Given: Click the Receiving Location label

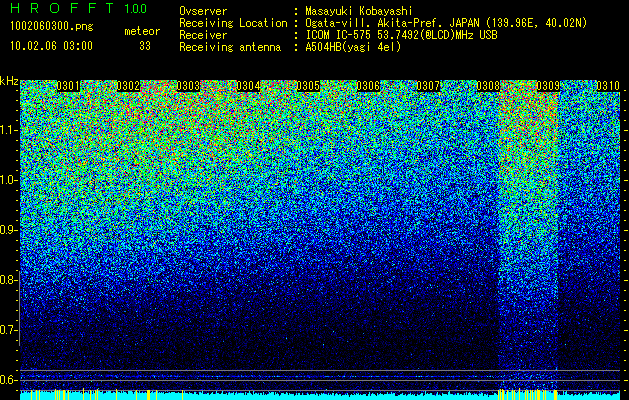Looking at the screenshot, I should point(233,23).
